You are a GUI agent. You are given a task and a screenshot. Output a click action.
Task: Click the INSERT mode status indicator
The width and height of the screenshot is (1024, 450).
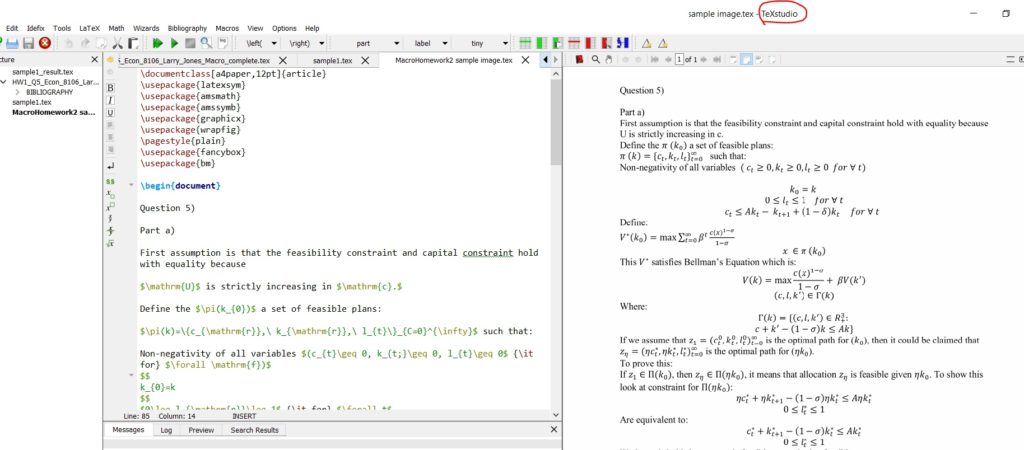click(244, 416)
